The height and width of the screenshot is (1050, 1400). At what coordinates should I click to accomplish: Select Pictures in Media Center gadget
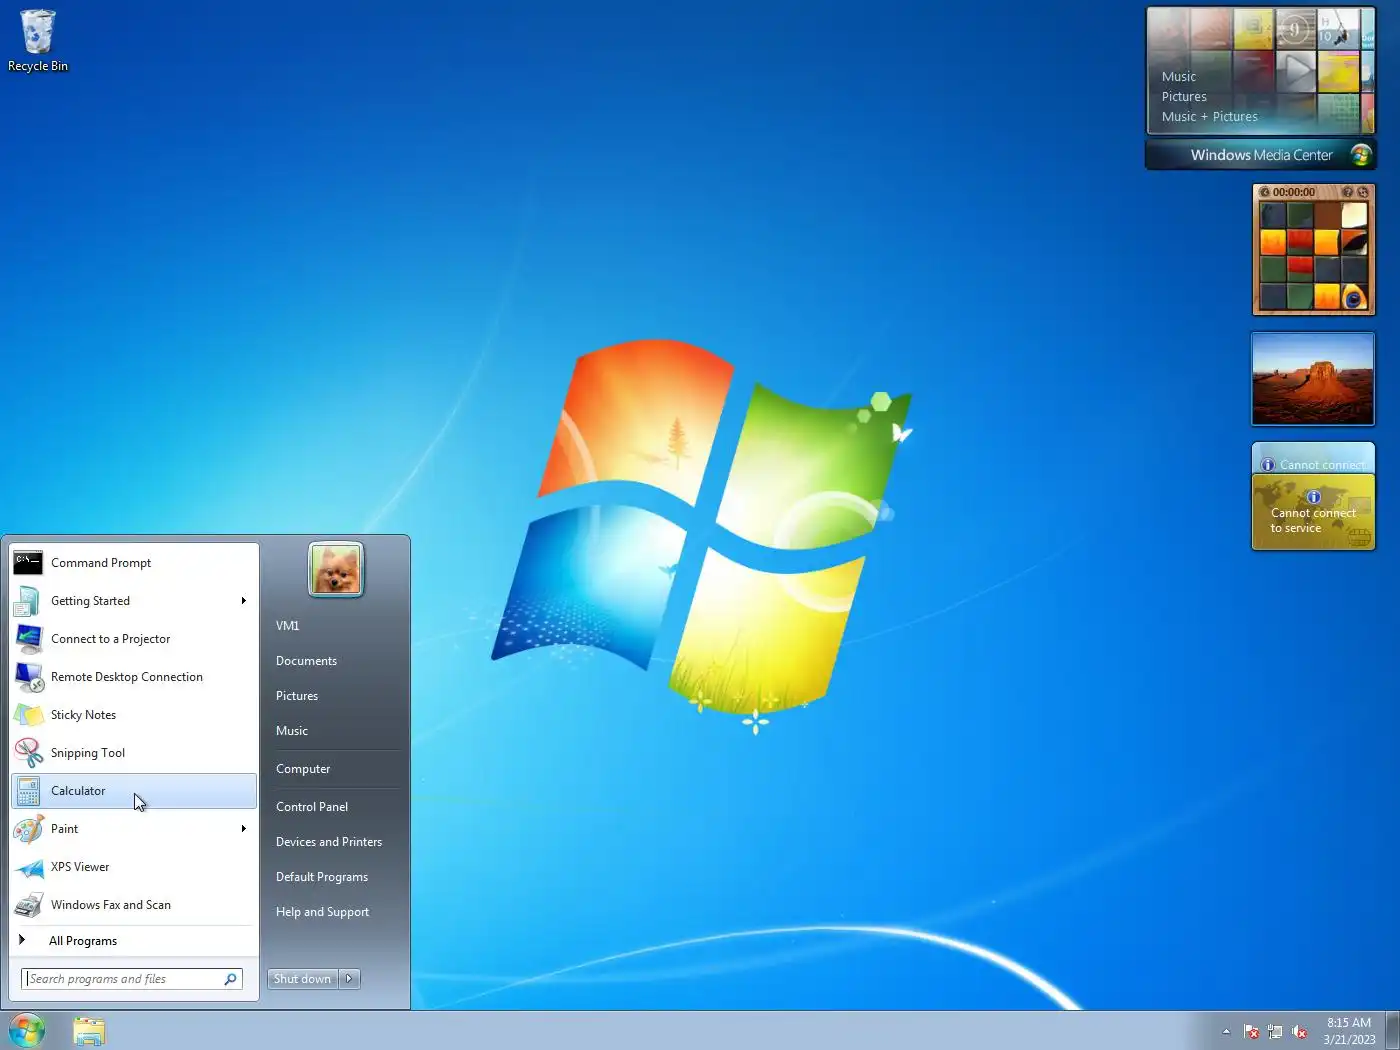click(x=1184, y=97)
